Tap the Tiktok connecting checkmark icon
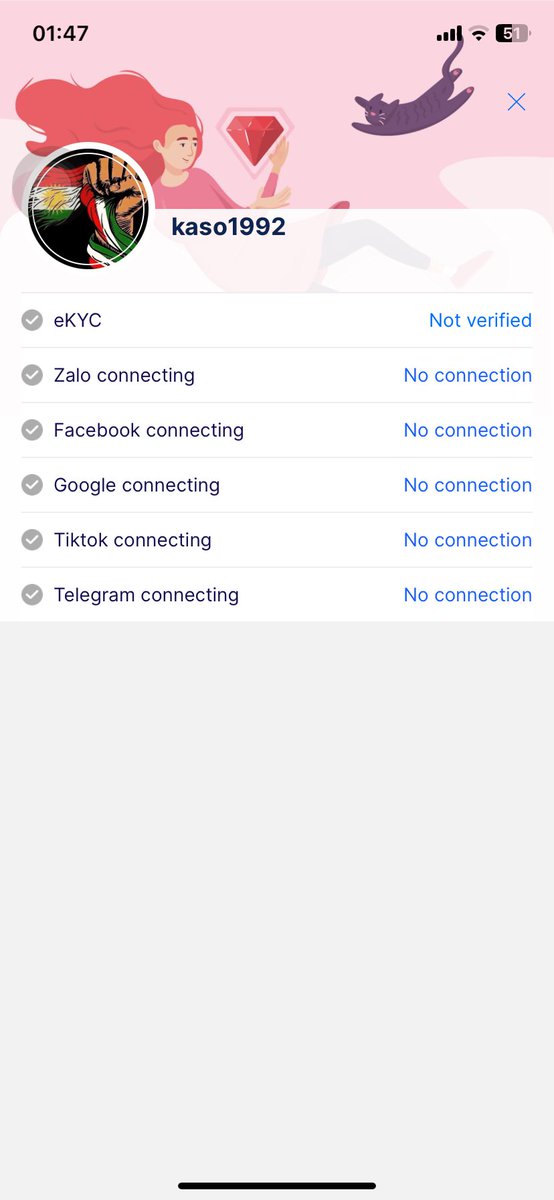The image size is (554, 1200). point(33,540)
